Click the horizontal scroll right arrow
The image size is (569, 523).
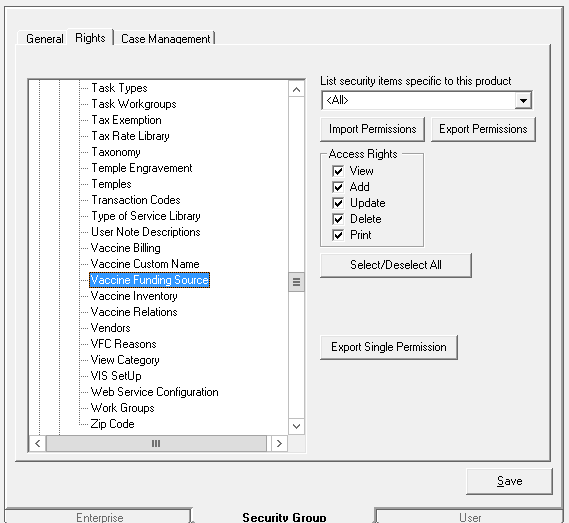(x=279, y=444)
